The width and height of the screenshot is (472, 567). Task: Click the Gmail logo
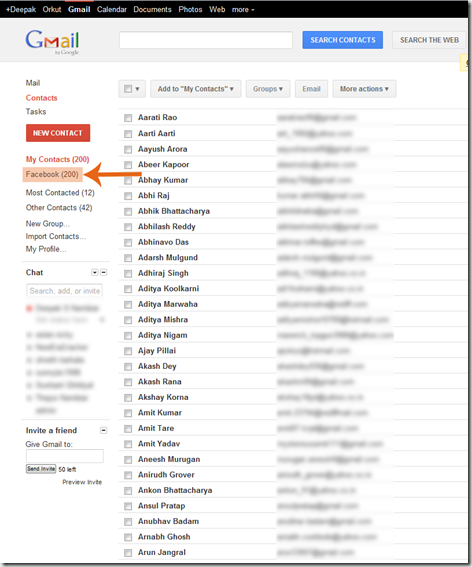[52, 42]
